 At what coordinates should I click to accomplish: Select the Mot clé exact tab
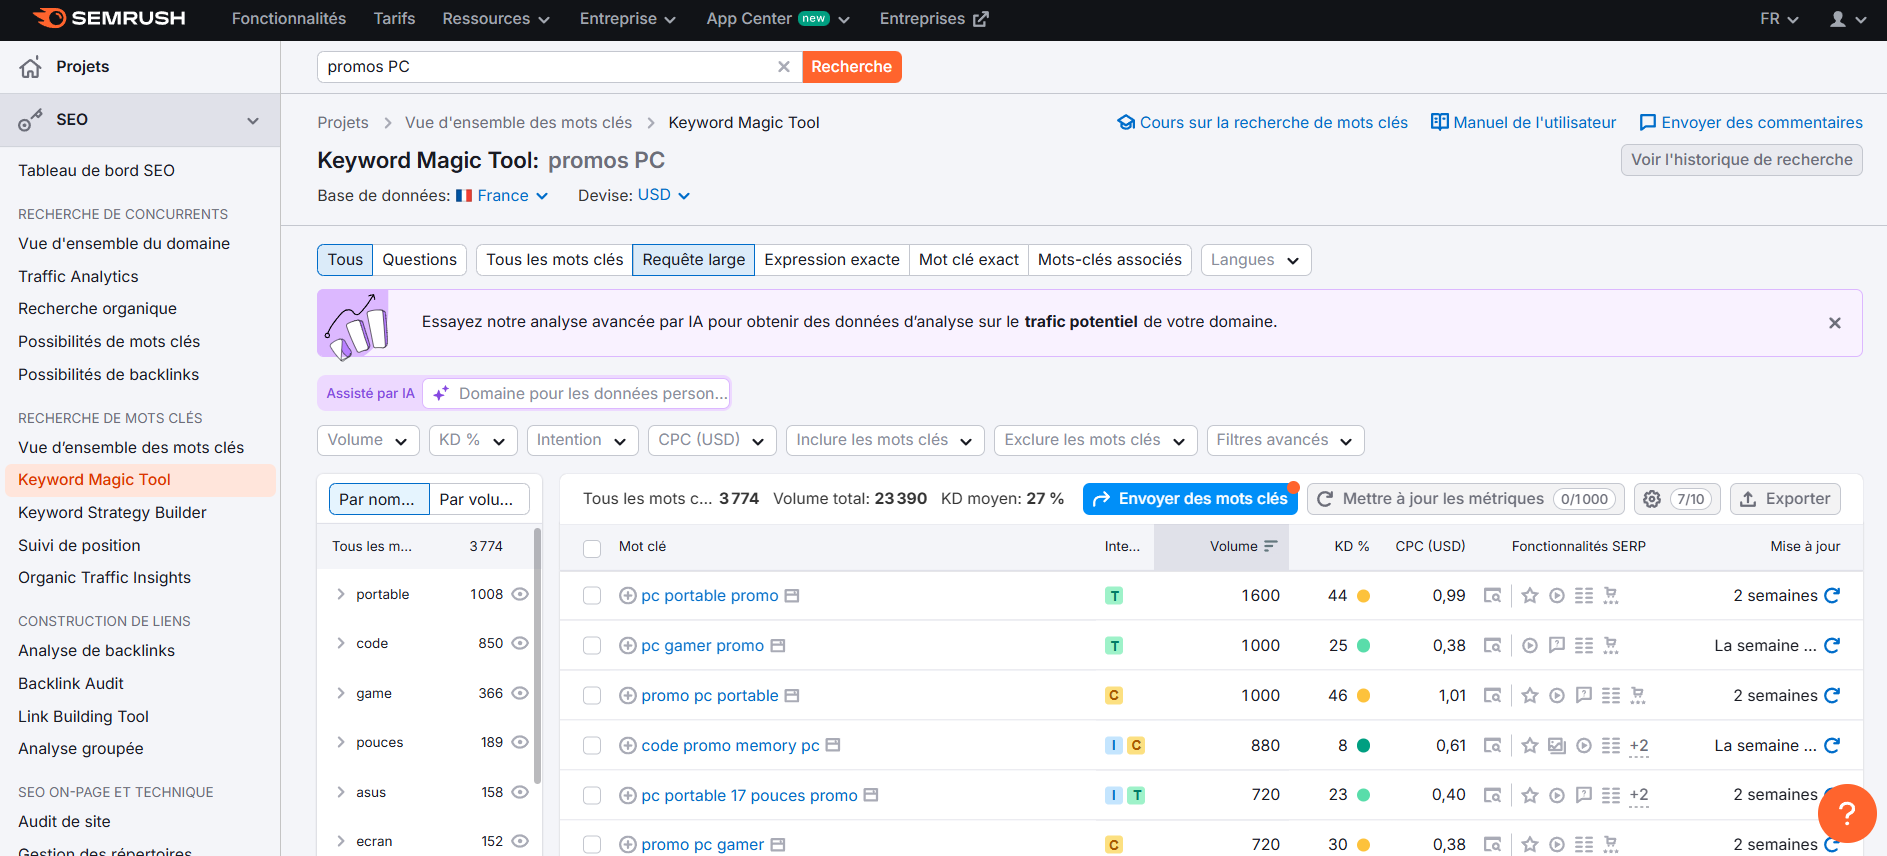click(969, 260)
